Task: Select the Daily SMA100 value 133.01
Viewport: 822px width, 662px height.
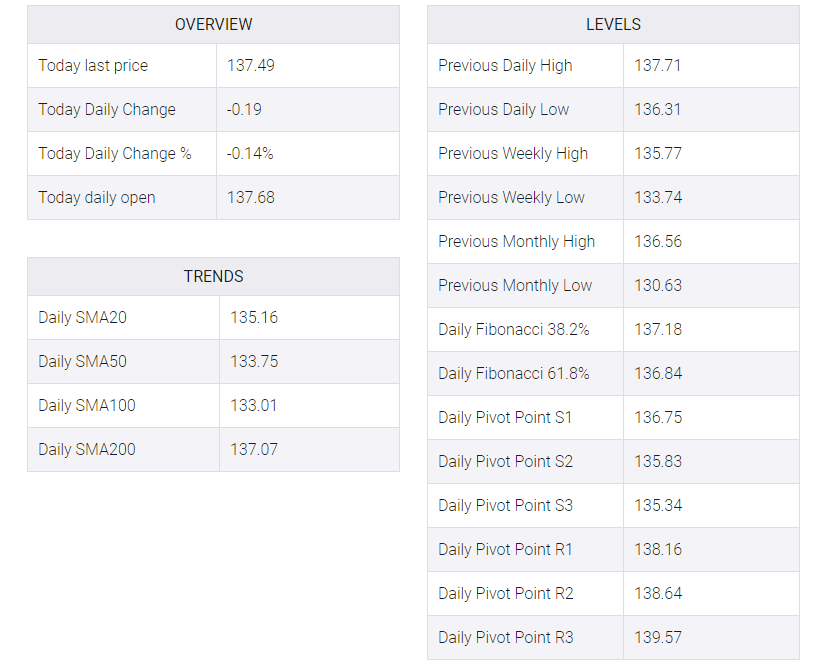Action: pos(253,405)
